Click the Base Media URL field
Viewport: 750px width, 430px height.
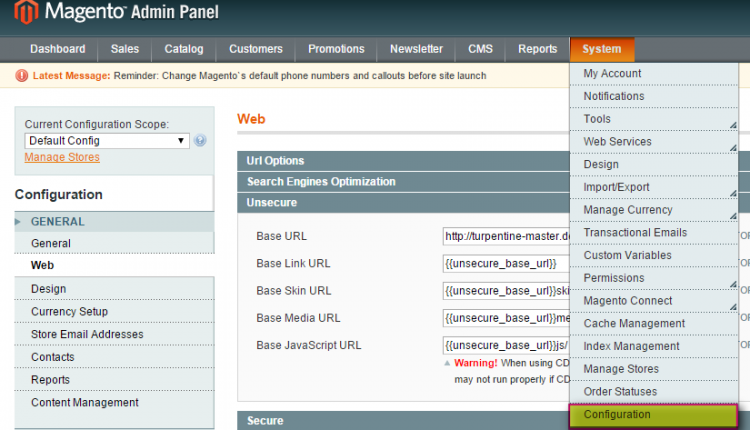tap(507, 318)
